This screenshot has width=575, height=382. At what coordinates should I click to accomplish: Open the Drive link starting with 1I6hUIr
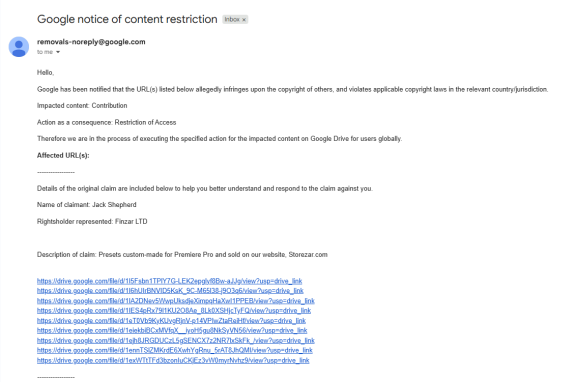[x=170, y=291]
